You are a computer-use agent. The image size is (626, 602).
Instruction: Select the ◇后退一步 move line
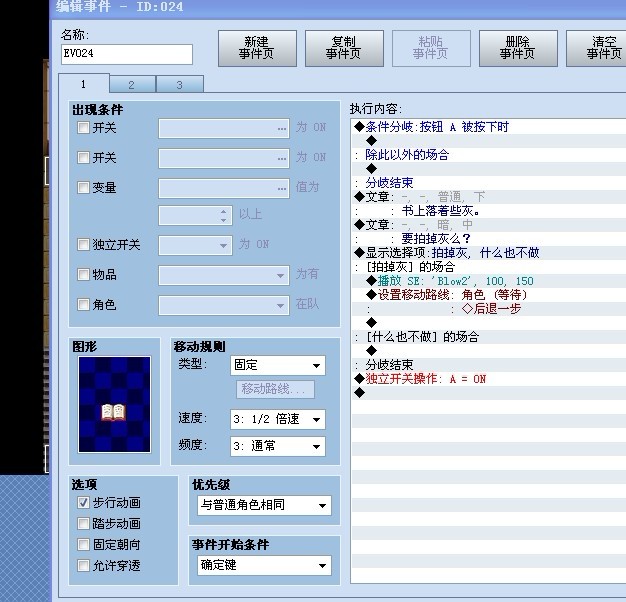489,309
